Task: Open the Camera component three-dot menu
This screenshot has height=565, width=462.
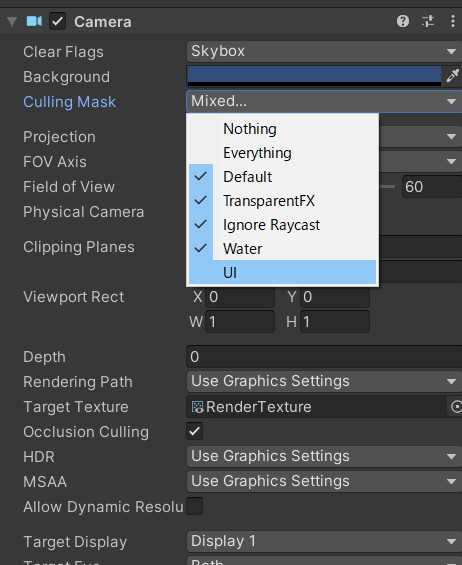Action: pyautogui.click(x=453, y=21)
